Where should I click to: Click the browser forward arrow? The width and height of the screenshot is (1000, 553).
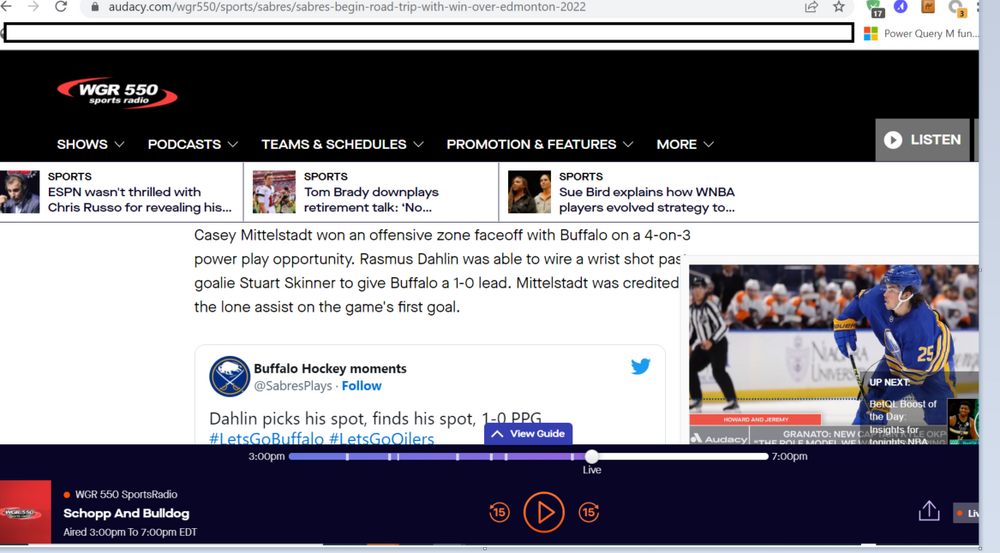[x=33, y=6]
